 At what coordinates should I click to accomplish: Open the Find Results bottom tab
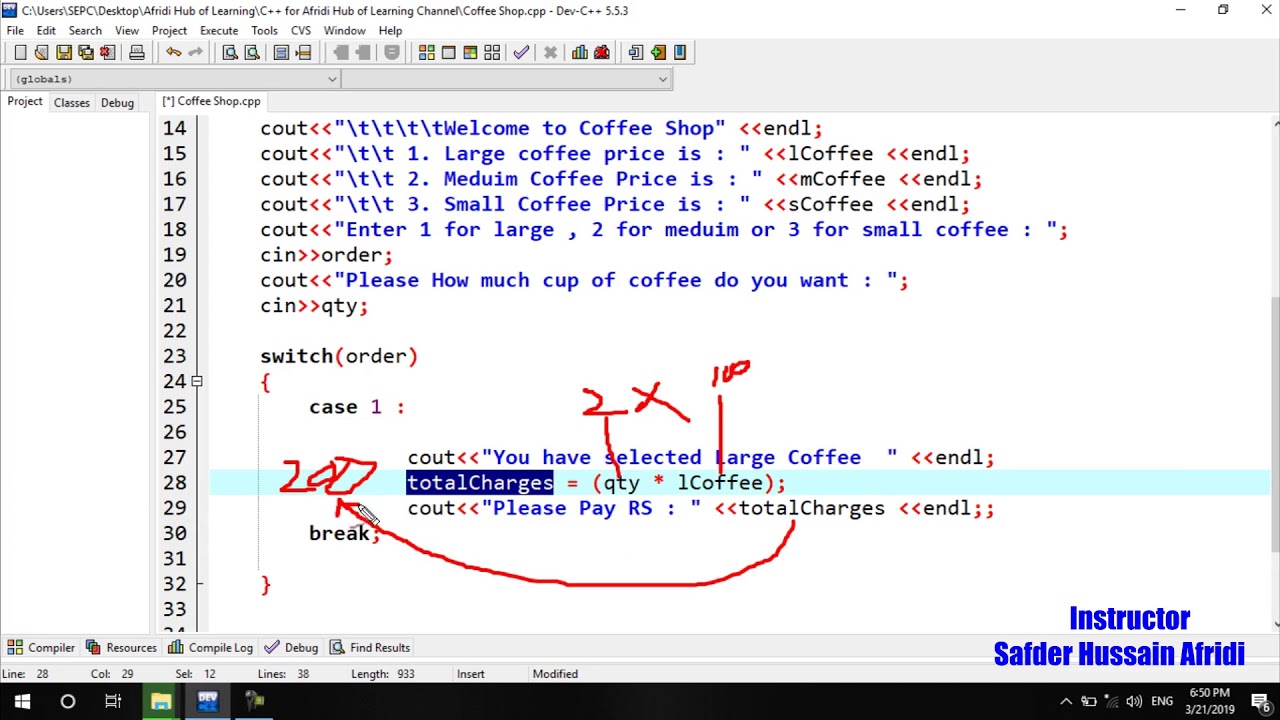[371, 647]
